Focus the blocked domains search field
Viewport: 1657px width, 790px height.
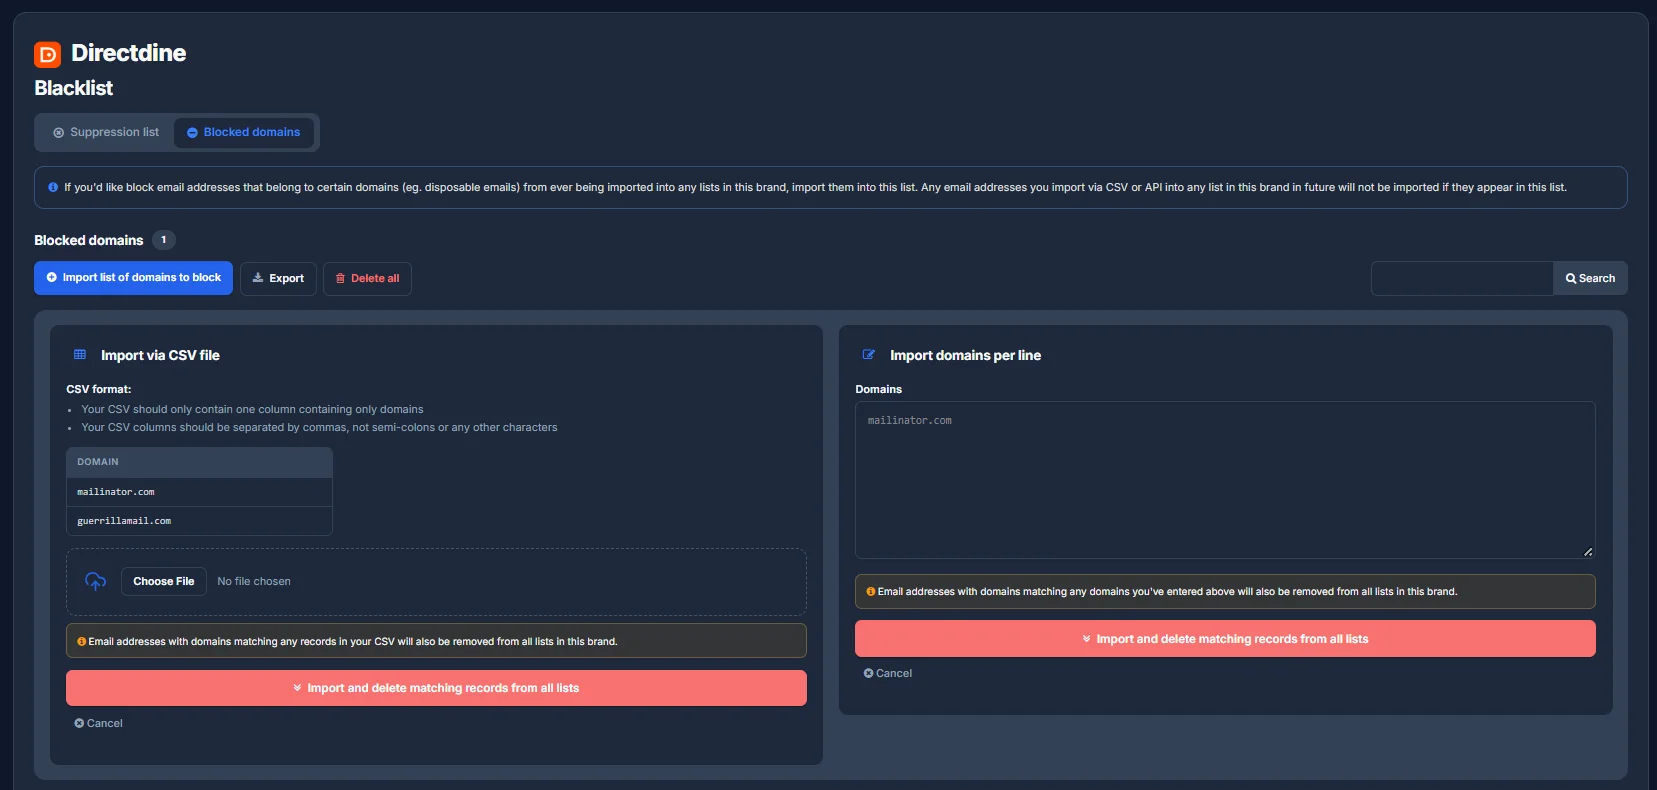(1462, 278)
